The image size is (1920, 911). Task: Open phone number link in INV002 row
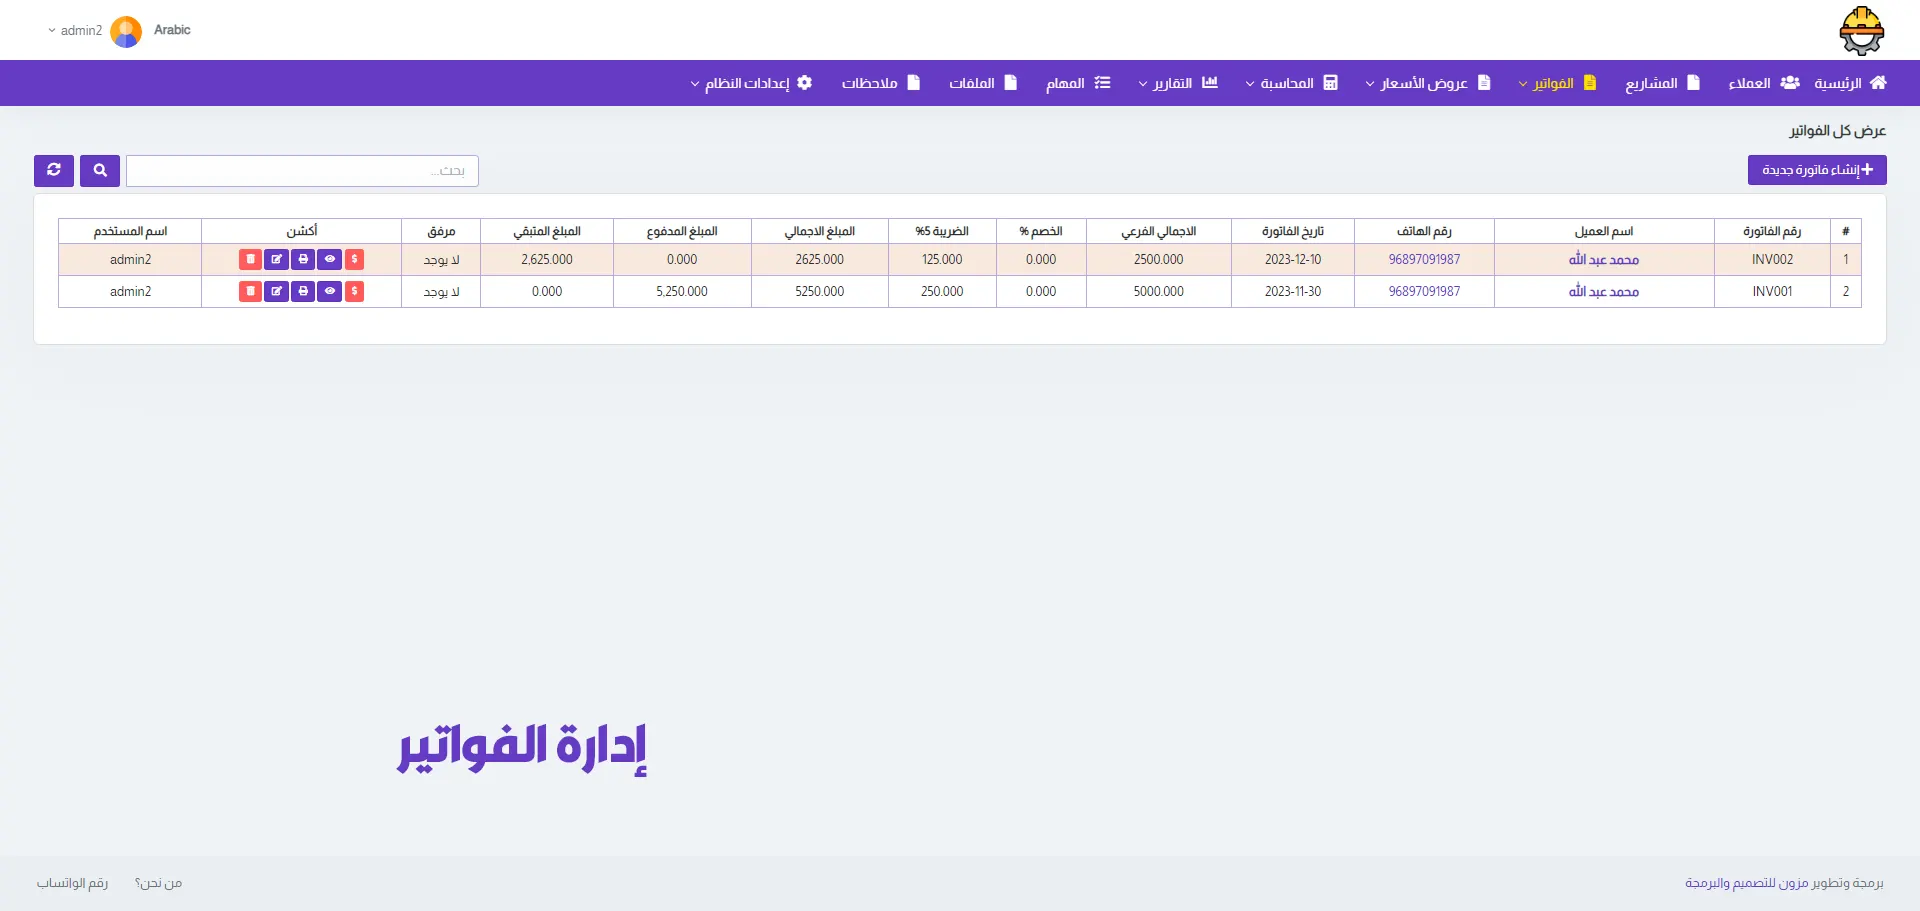coord(1424,260)
